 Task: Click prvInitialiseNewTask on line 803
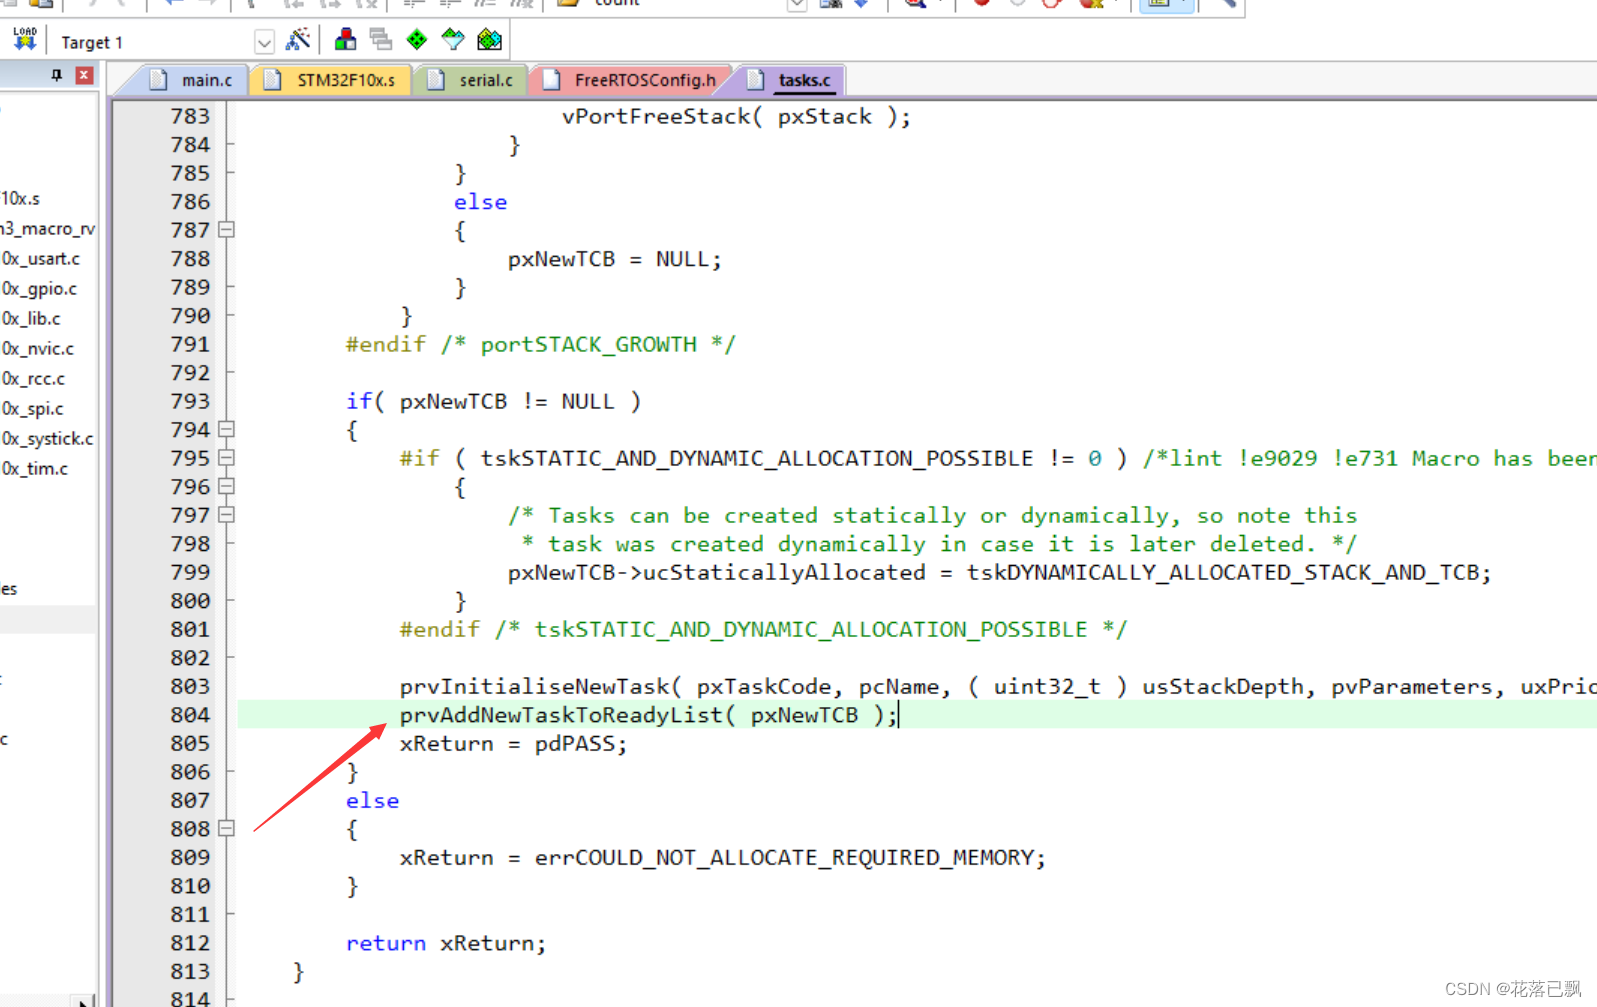(x=534, y=687)
